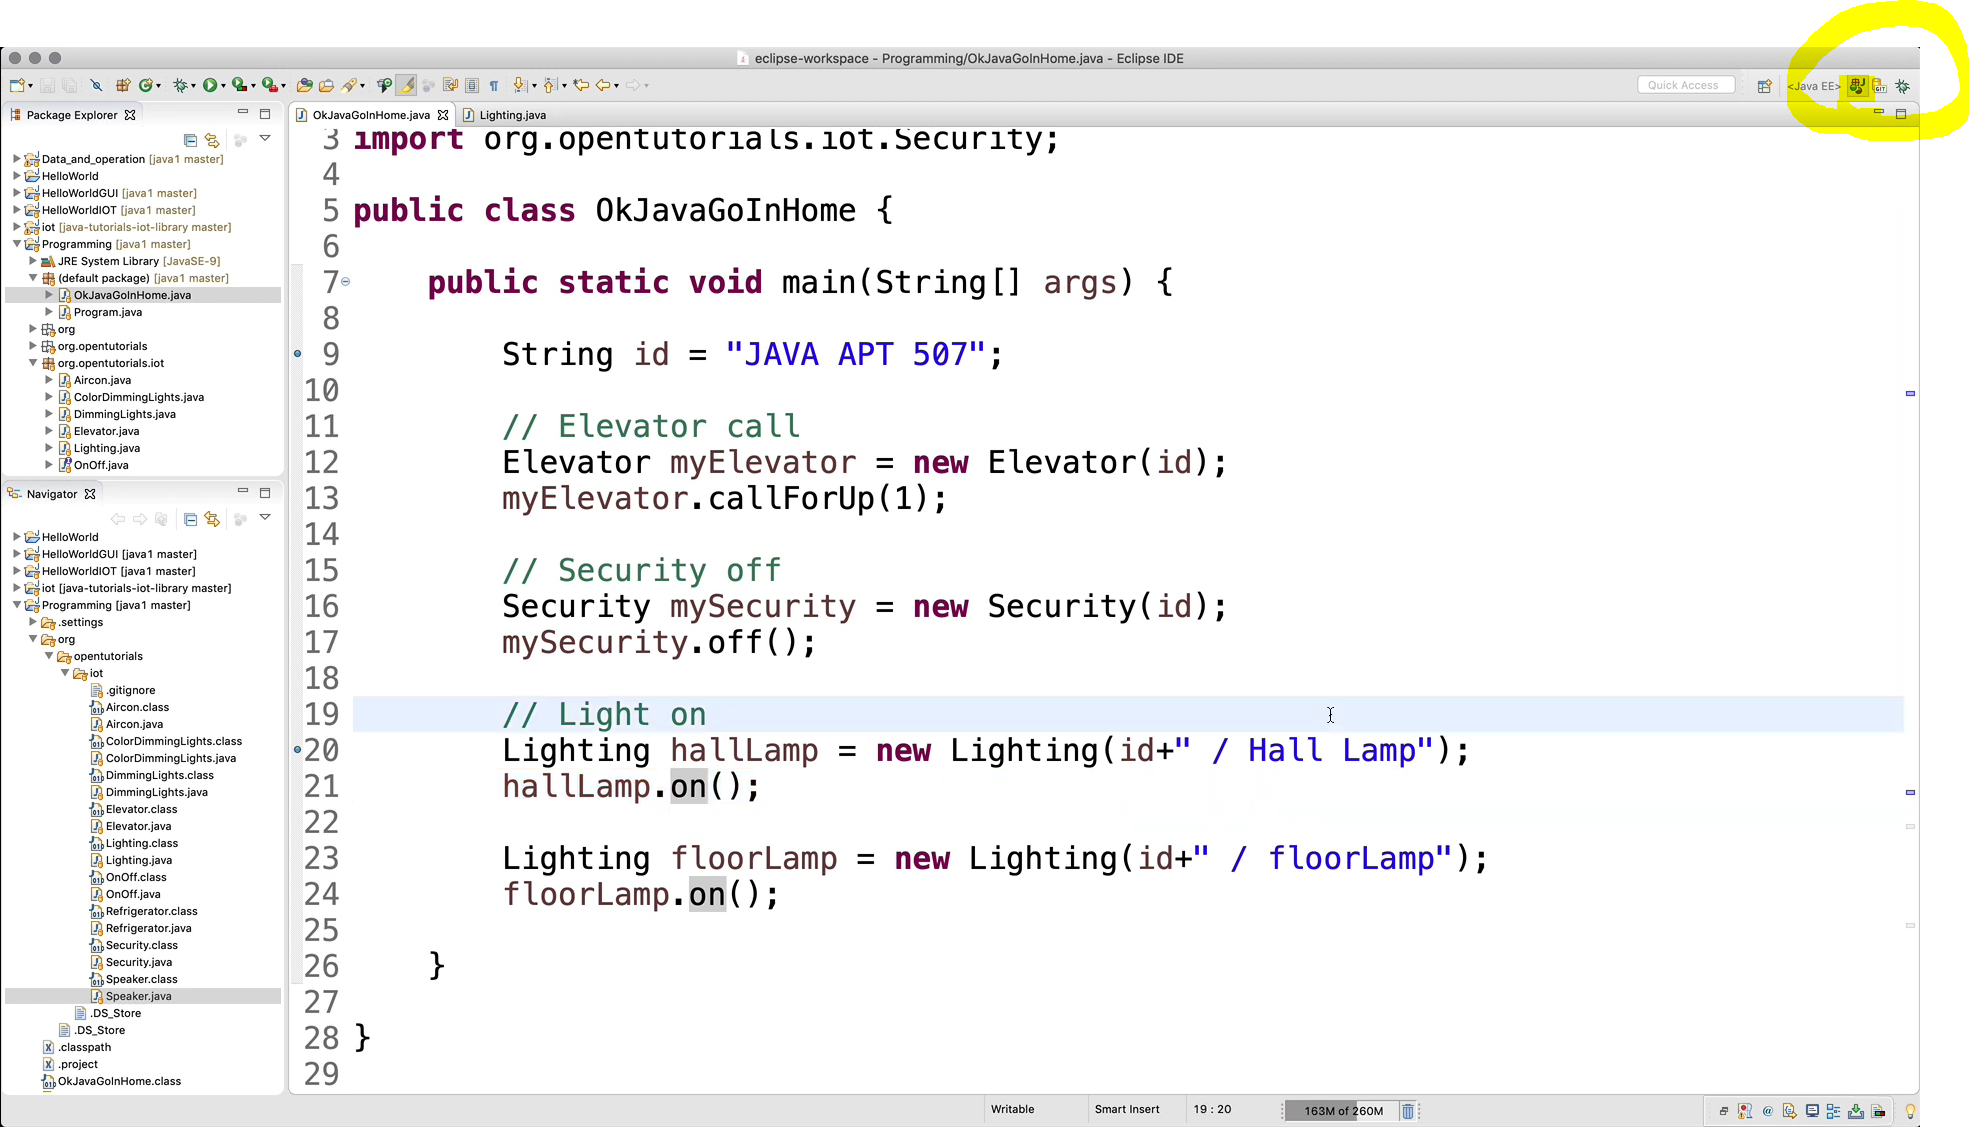Click the Quick Access search field
The image size is (1969, 1127).
click(1684, 86)
